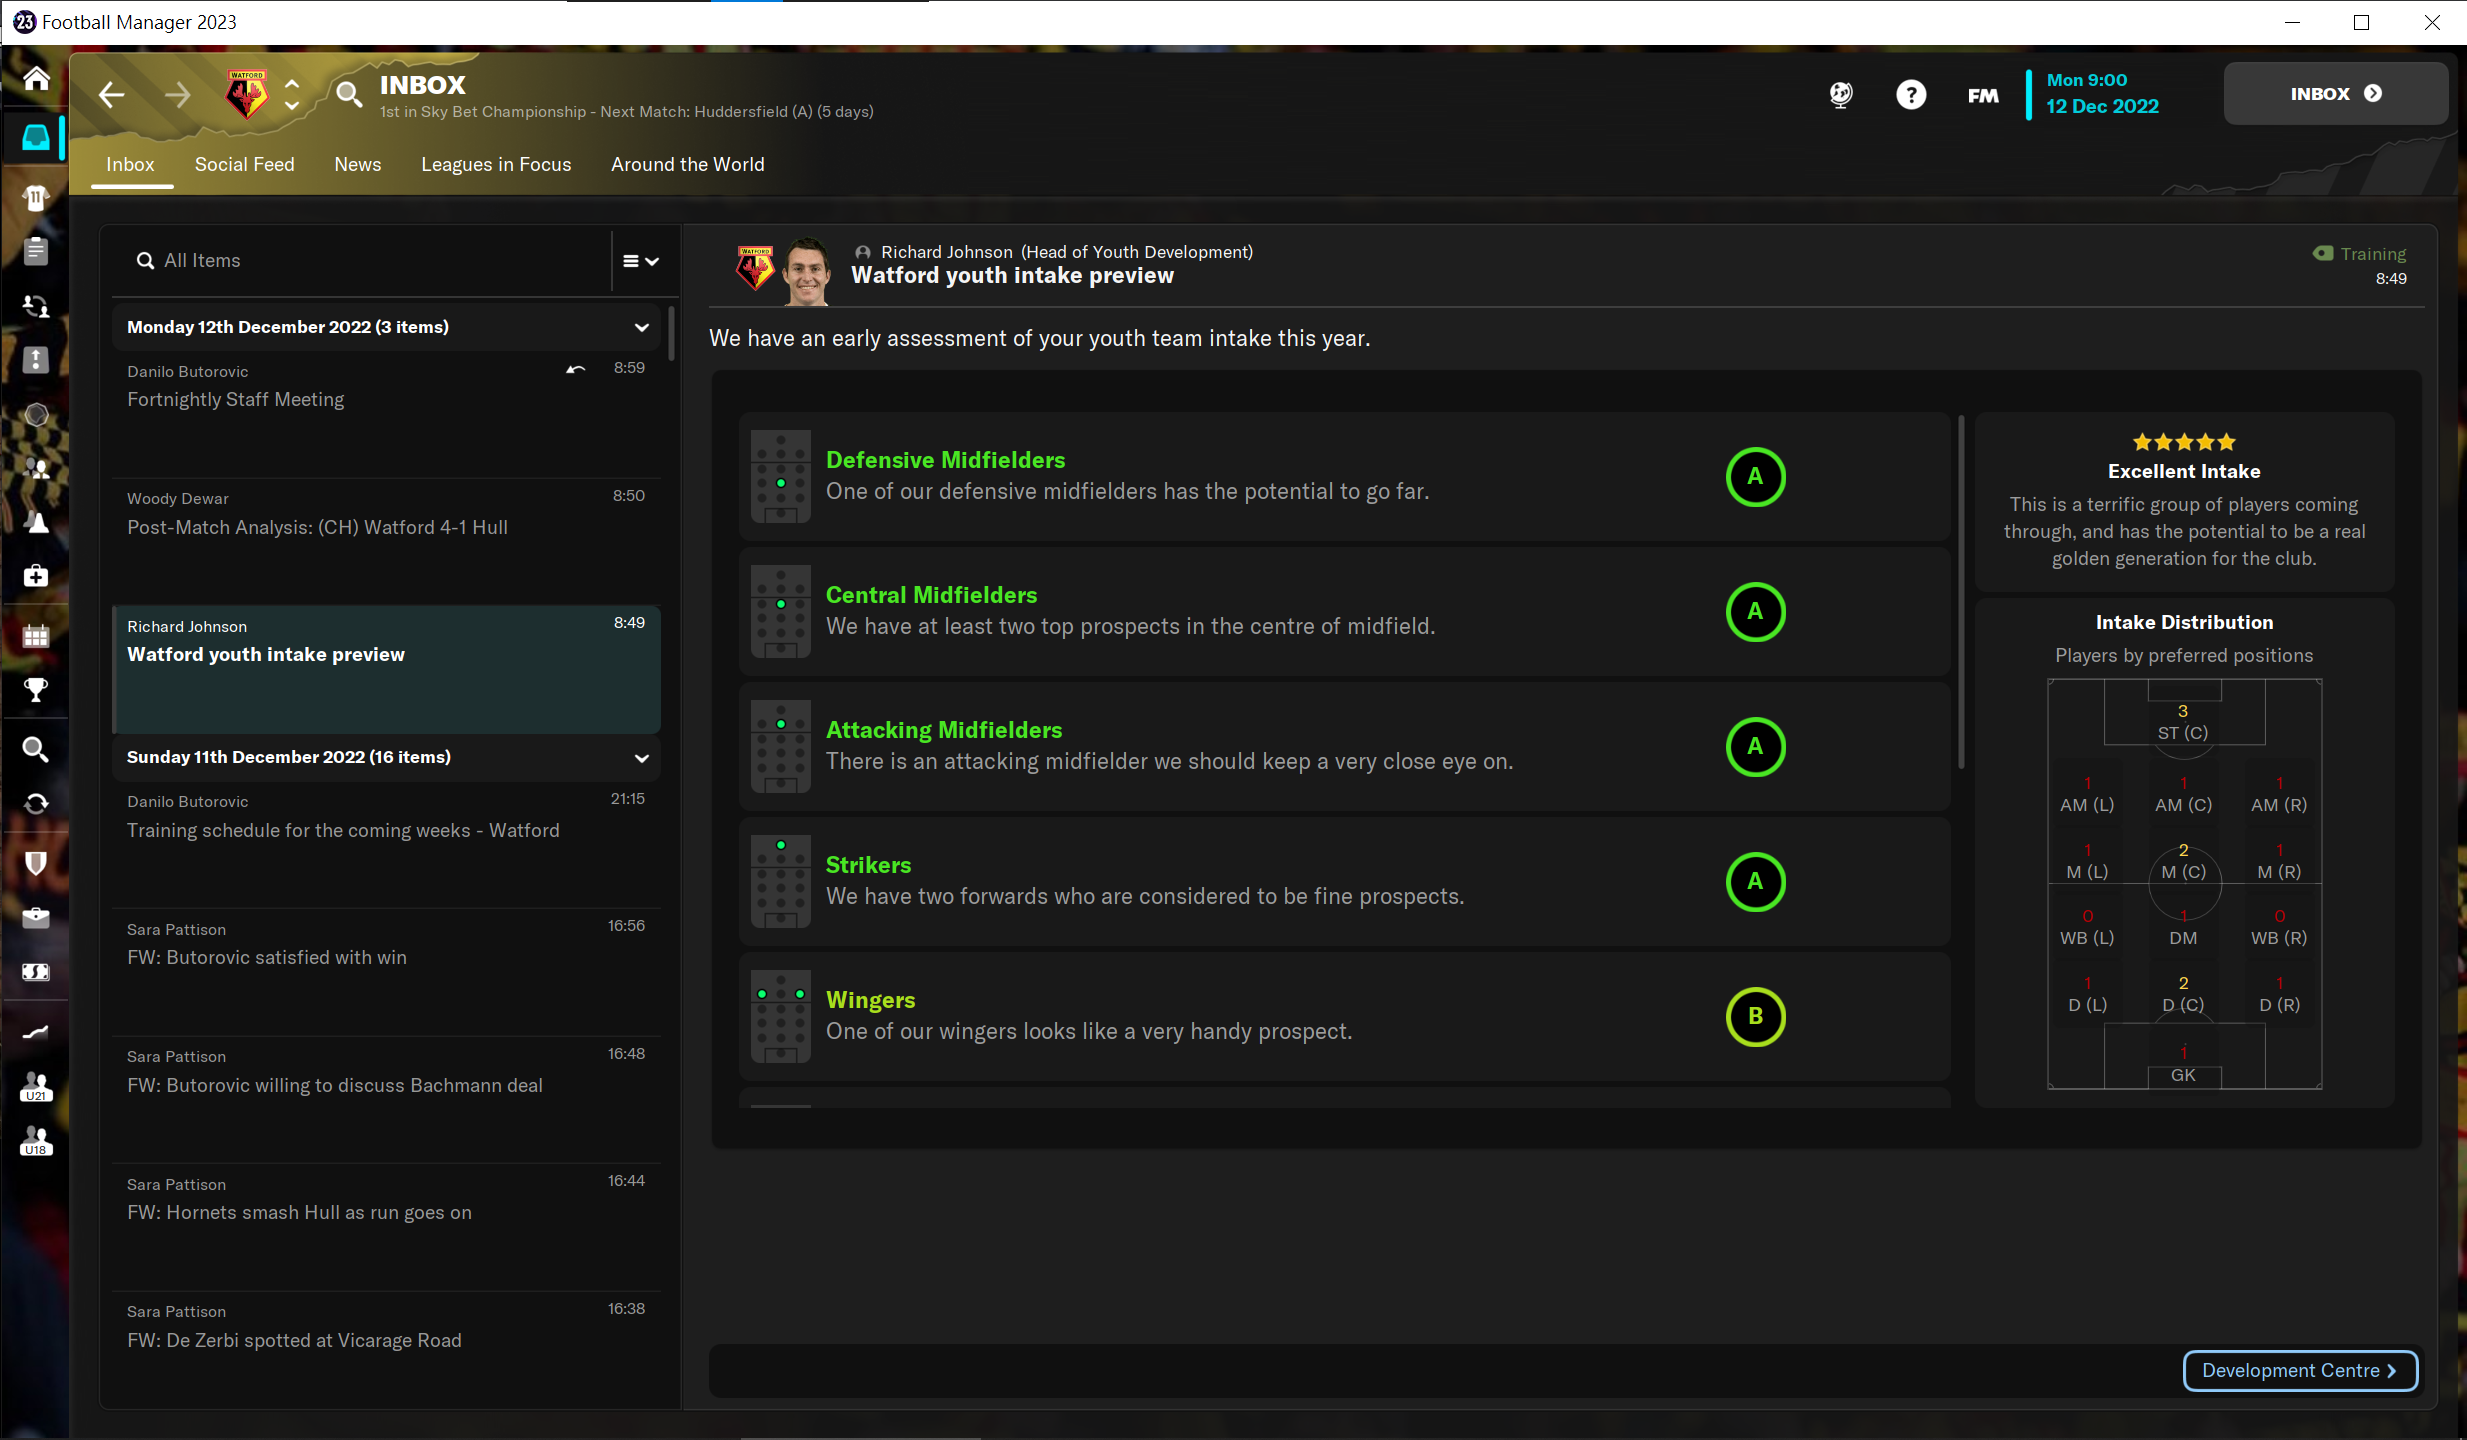The width and height of the screenshot is (2467, 1440).
Task: Click the Wingers grade B badge
Action: 1755,1016
